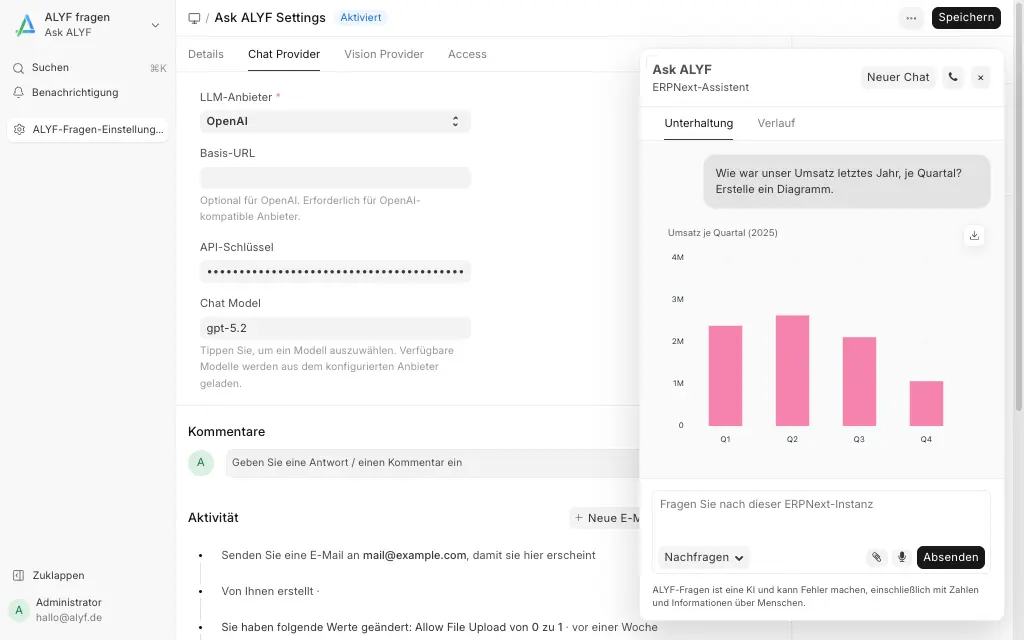
Task: Start a voice call from the Ask ALYF header
Action: (952, 77)
